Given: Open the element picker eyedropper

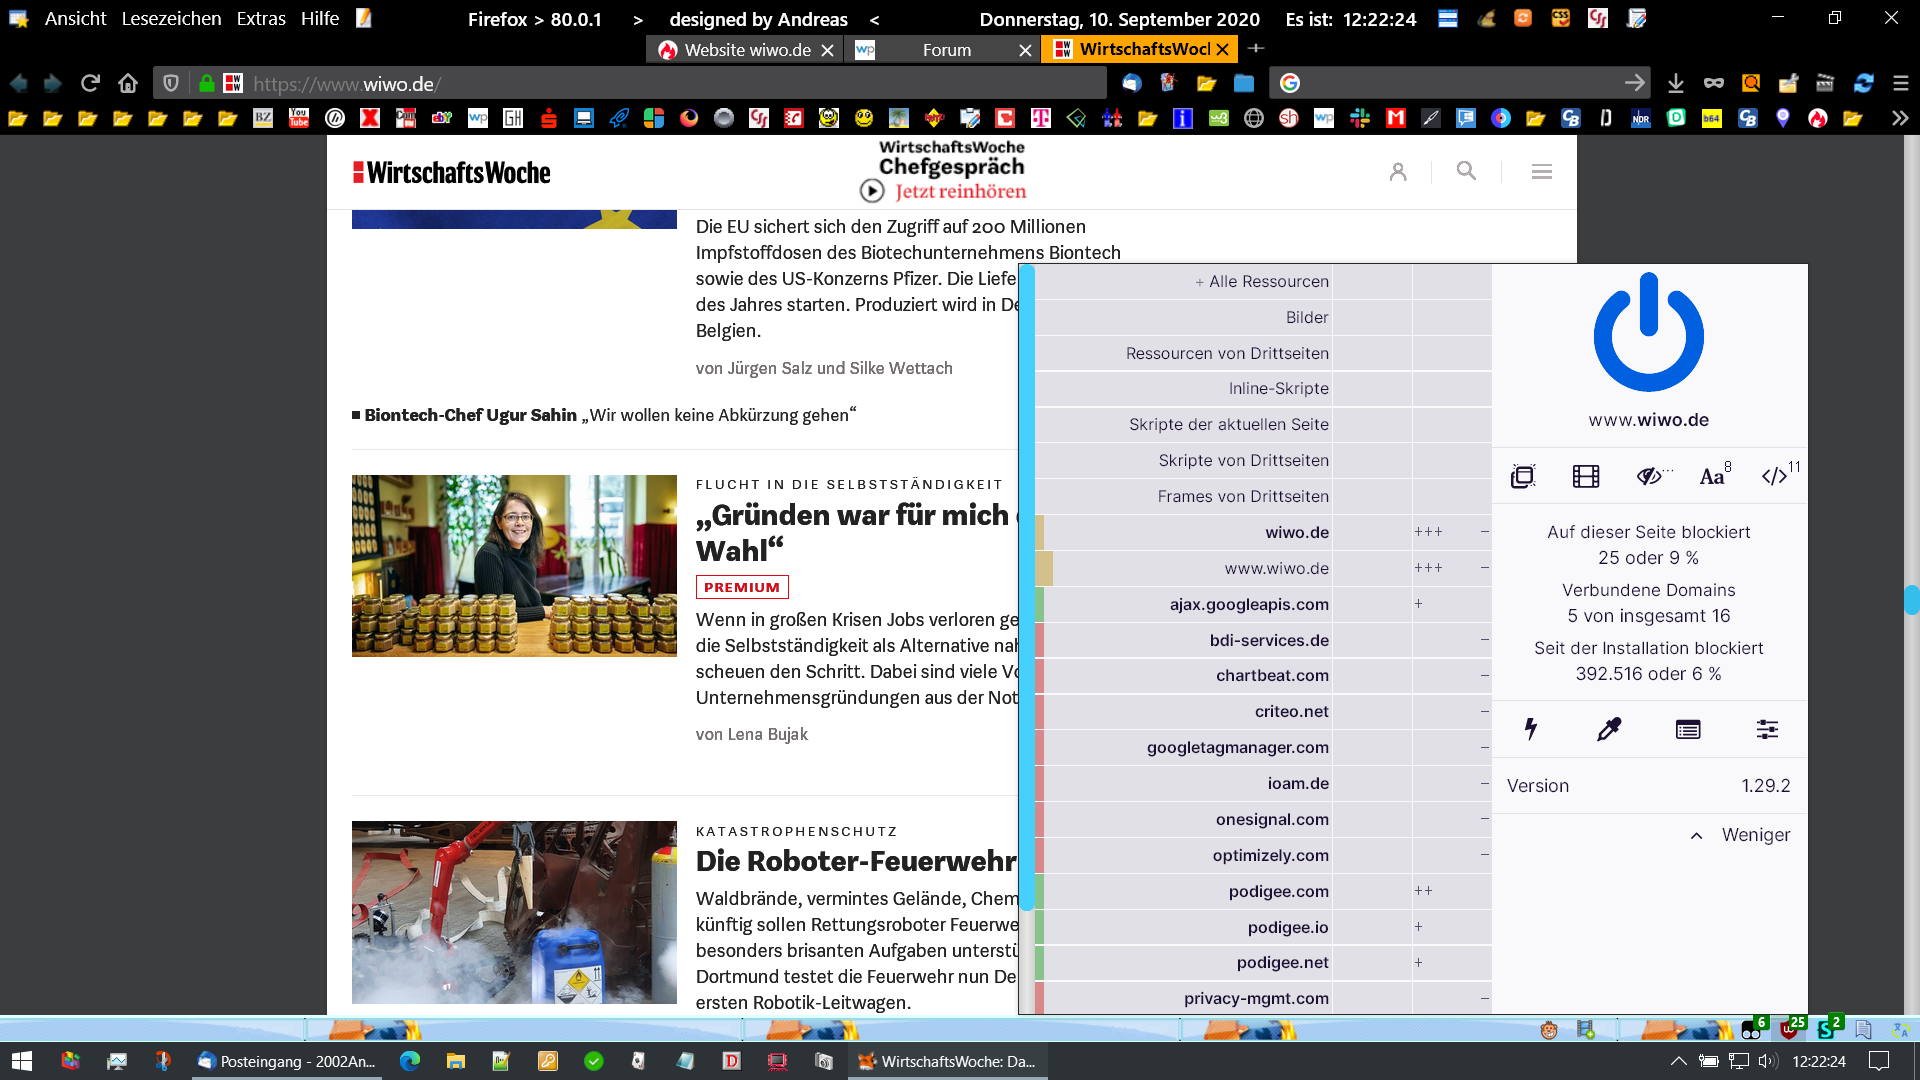Looking at the screenshot, I should coord(1609,729).
